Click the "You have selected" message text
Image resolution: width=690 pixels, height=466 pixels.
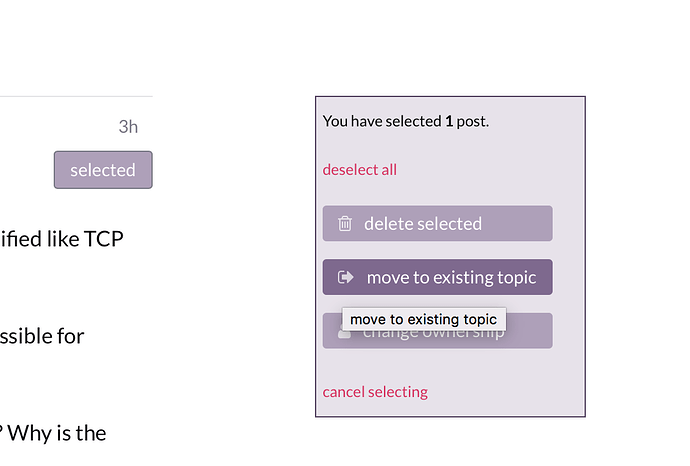(382, 122)
